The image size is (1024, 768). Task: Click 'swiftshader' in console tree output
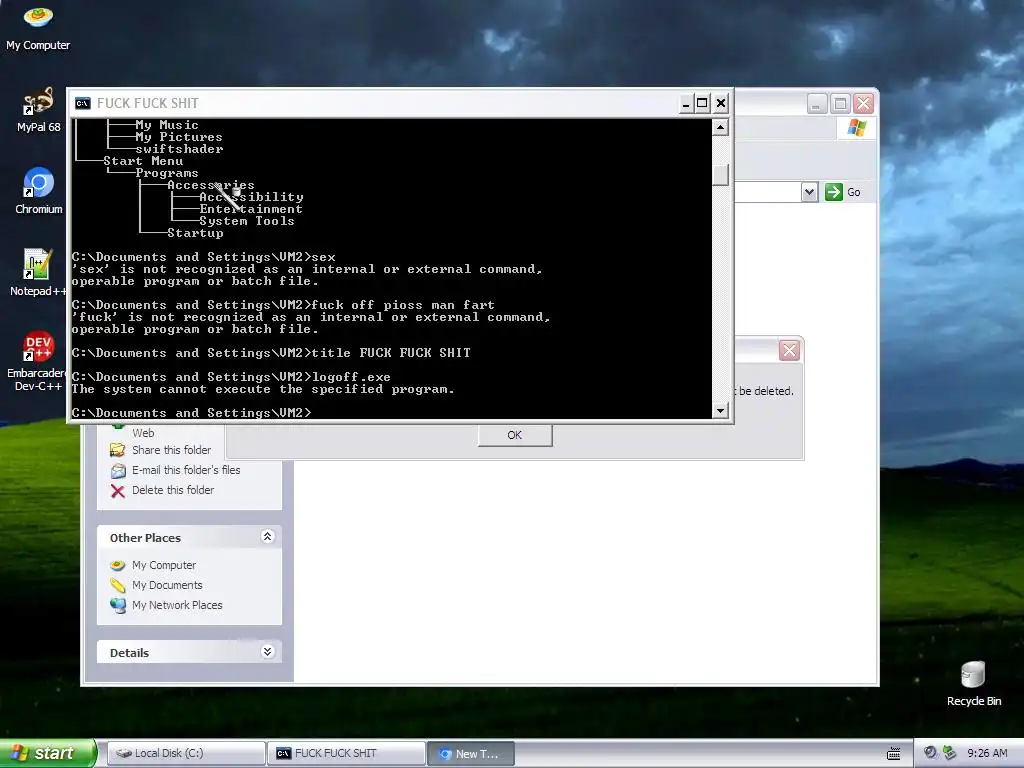pos(179,149)
